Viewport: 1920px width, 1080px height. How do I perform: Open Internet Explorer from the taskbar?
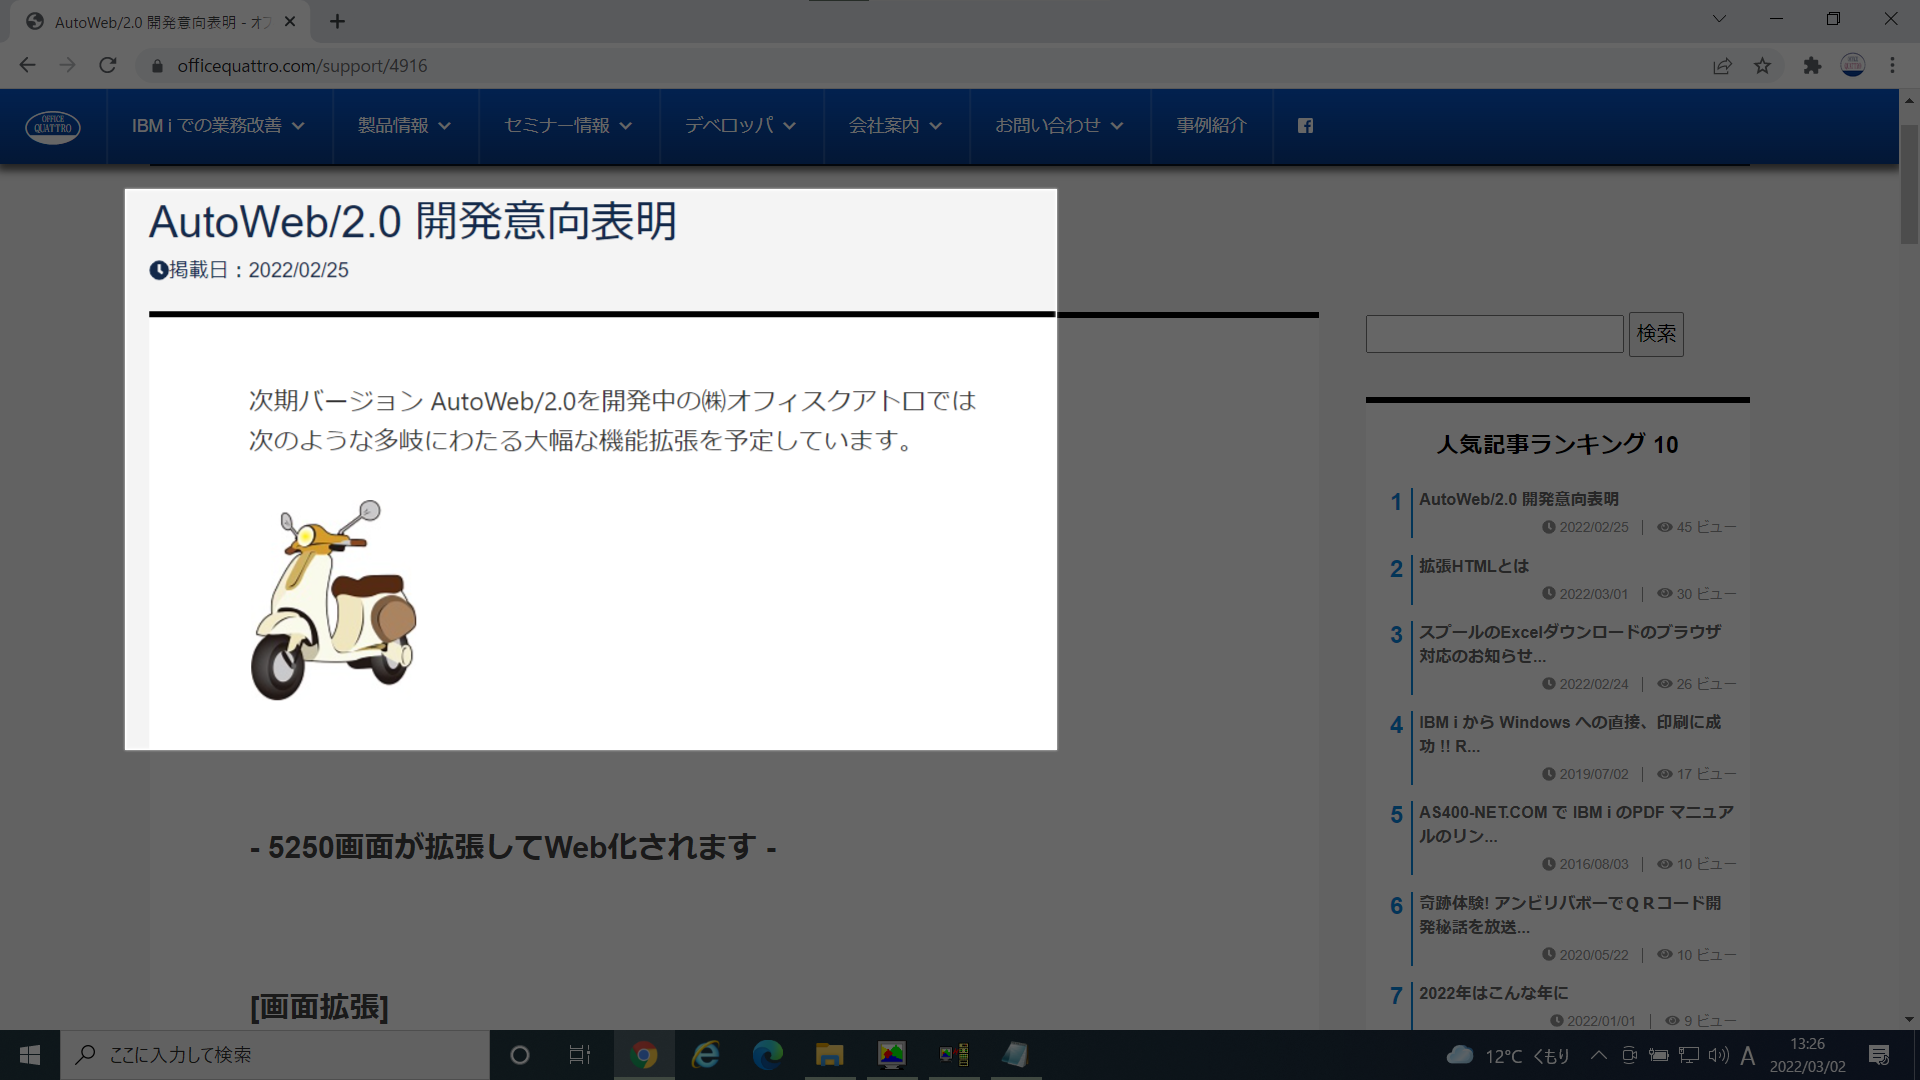[x=706, y=1055]
